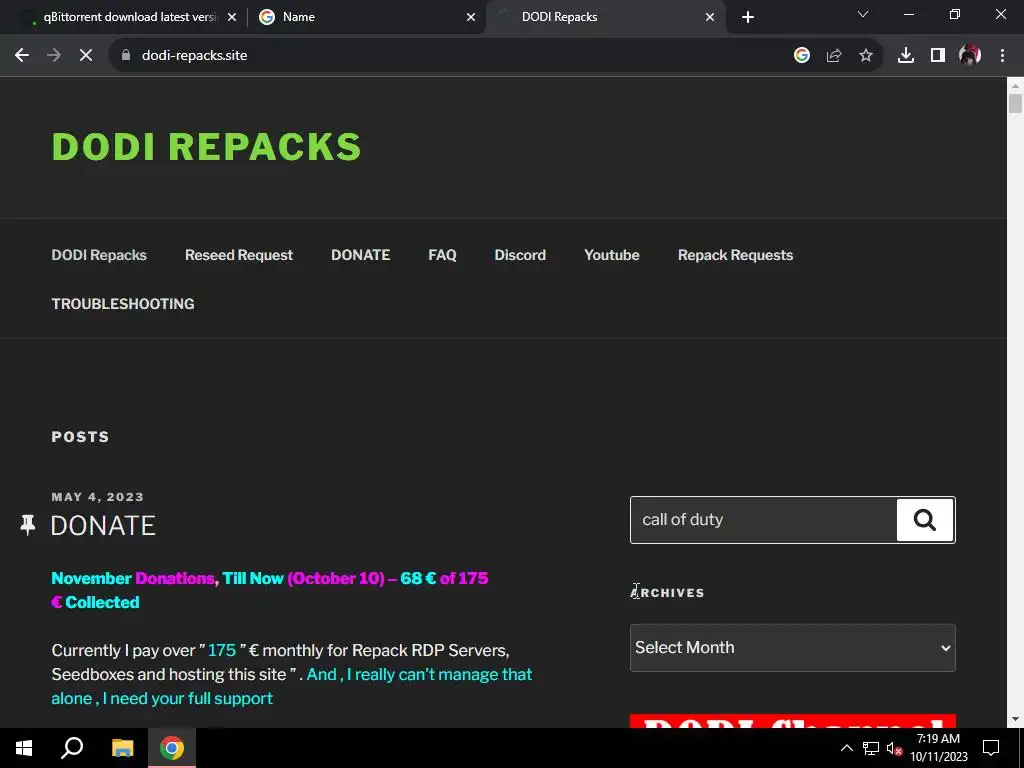The height and width of the screenshot is (768, 1024).
Task: Open the TROUBLESHOOTING page
Action: (x=123, y=304)
